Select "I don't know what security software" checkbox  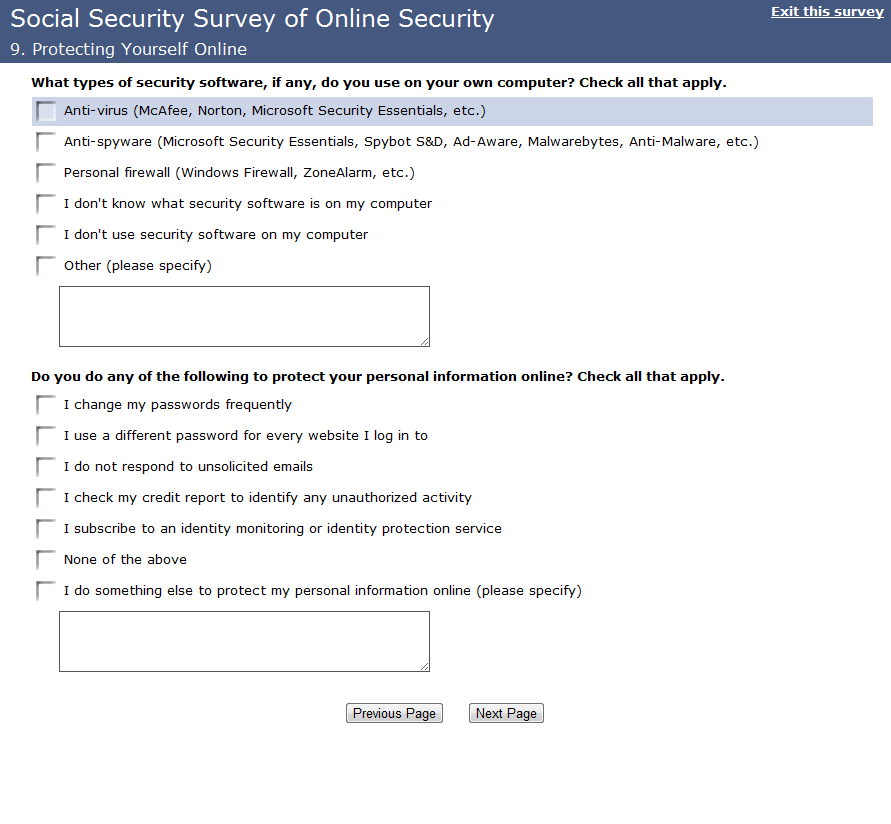46,204
